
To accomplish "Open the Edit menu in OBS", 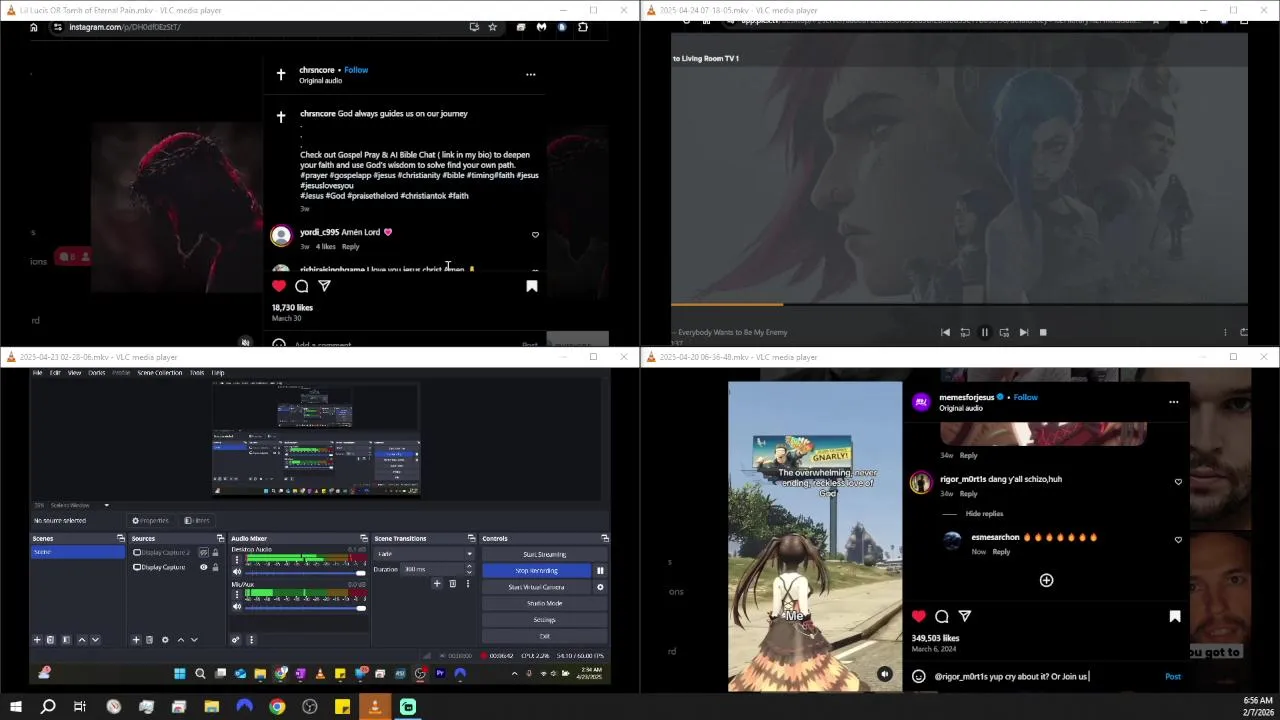I will [x=55, y=373].
